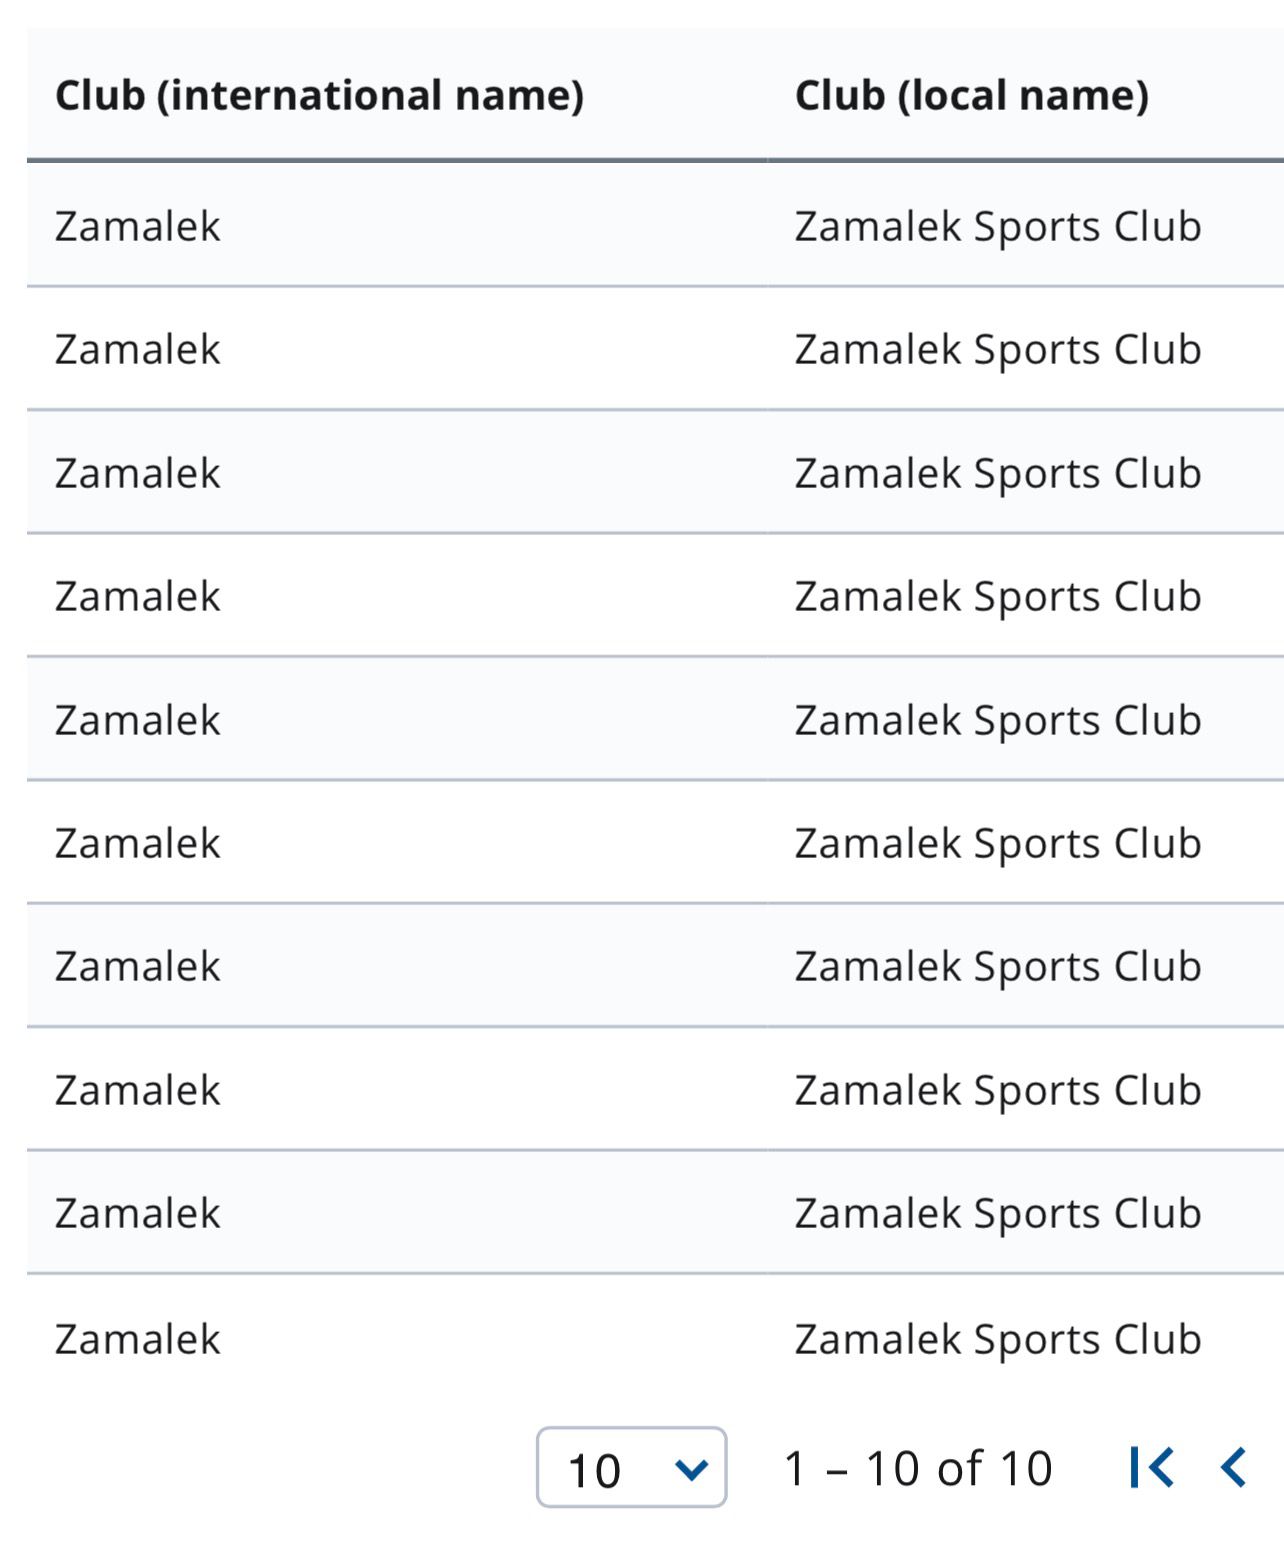This screenshot has width=1284, height=1556.
Task: Click "Zamalek Sports Club" in the third row
Action: coord(997,474)
